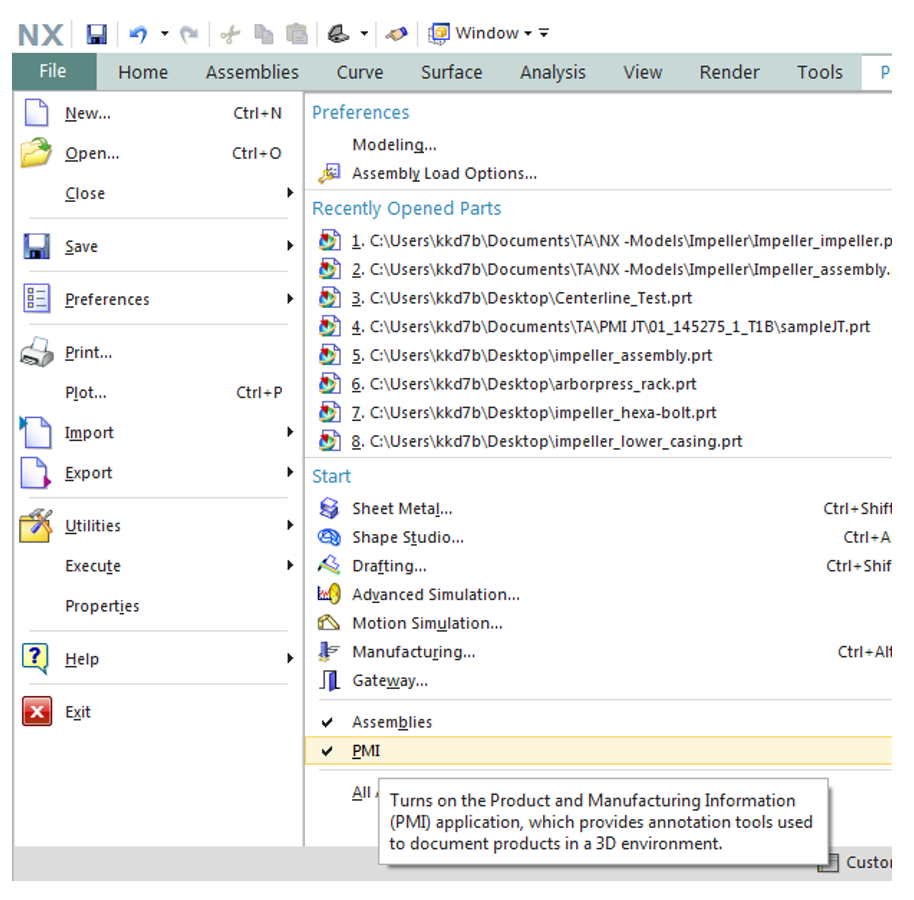Open the Window dropdown menu
The width and height of the screenshot is (914, 900).
click(528, 33)
